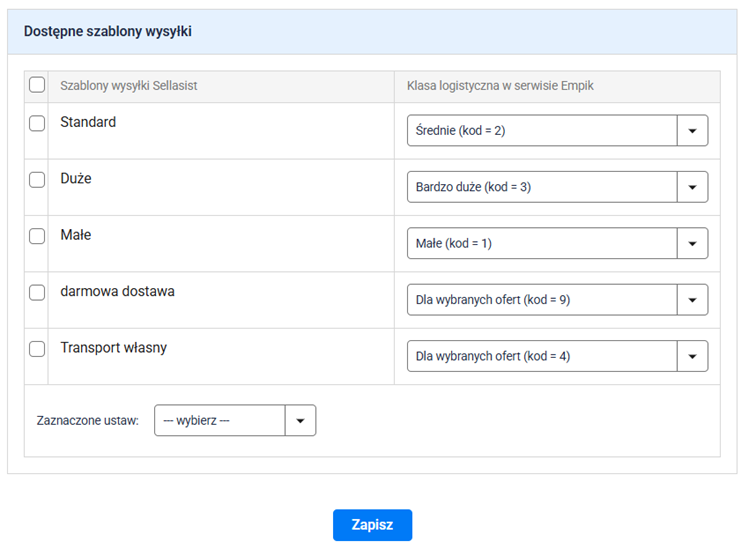Mark the Transport własny checkbox
756x549 pixels.
tap(37, 349)
